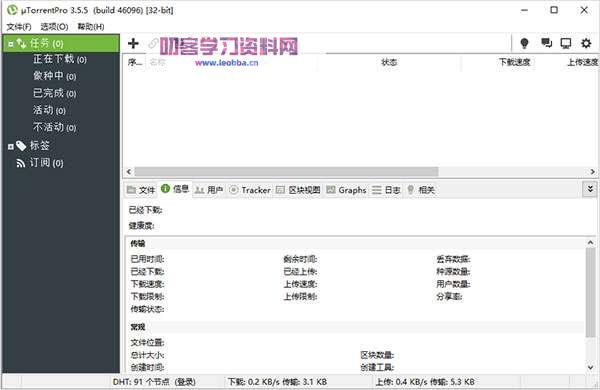The image size is (600, 390).
Task: Click the 剩余时间 label
Action: point(300,259)
